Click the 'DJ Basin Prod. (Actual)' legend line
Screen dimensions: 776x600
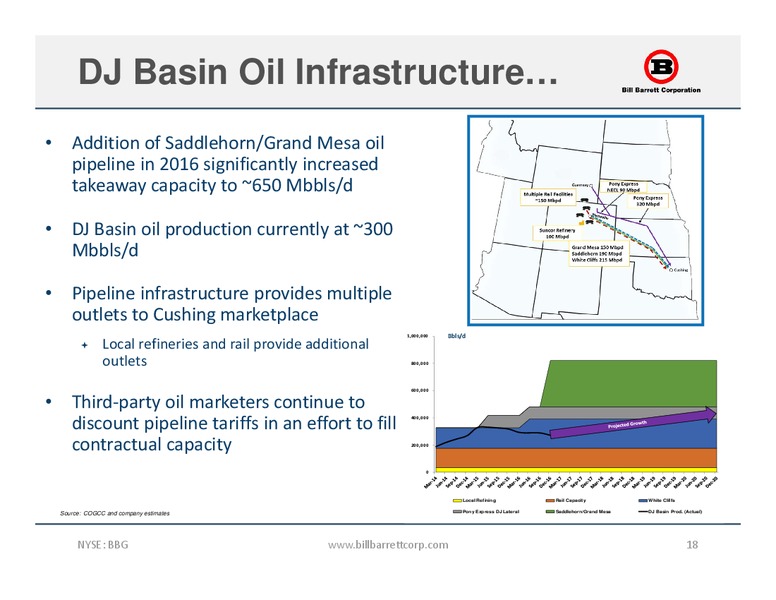click(643, 511)
